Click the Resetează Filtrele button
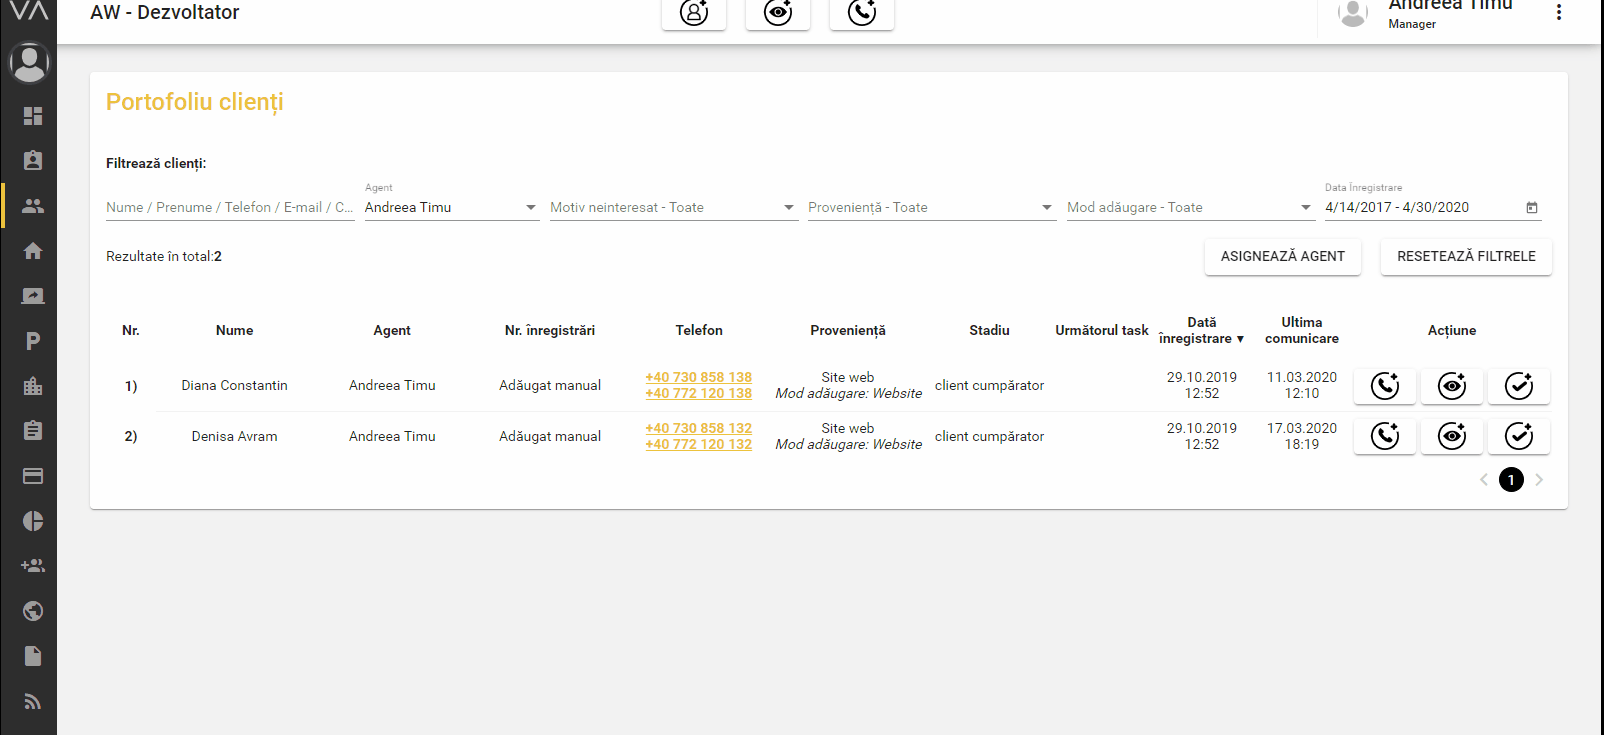 click(x=1465, y=256)
